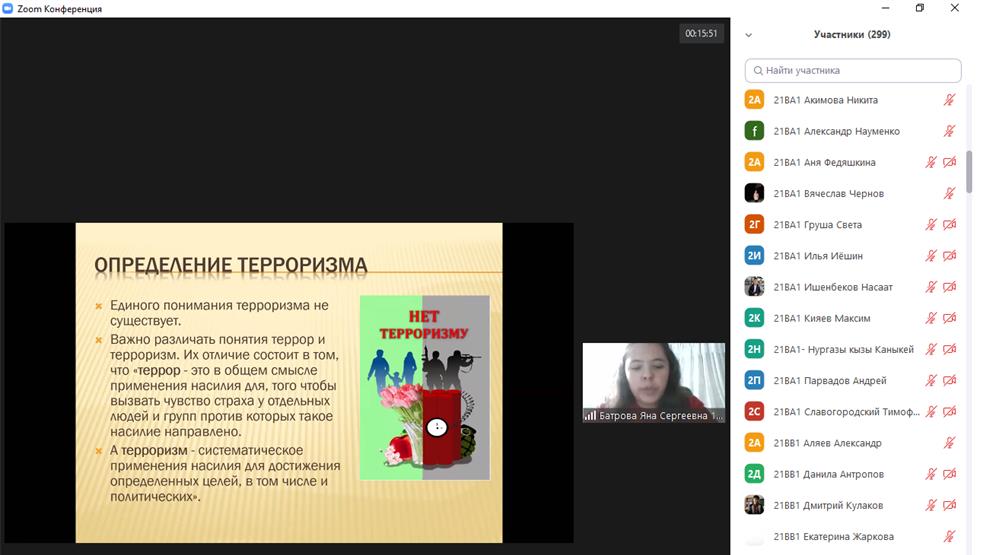994x555 pixels.
Task: Click the 00:15:51 meeting timer
Action: pos(701,34)
